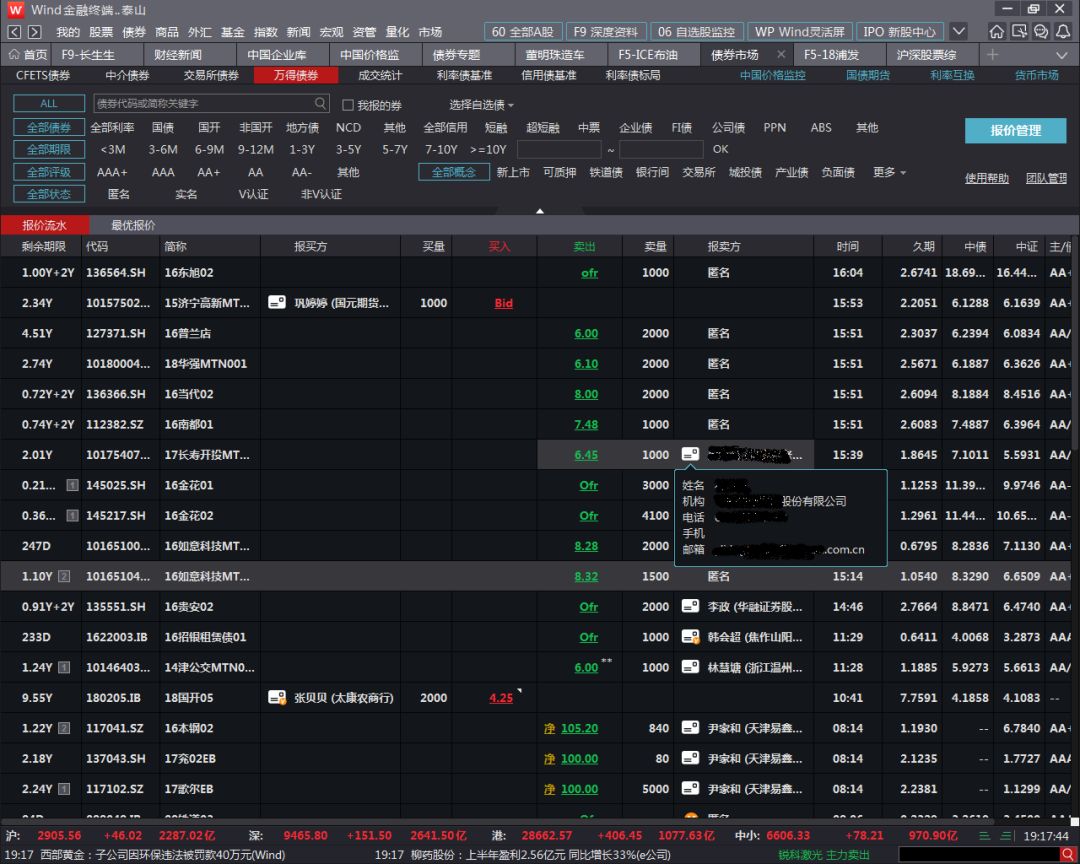
Task: Go forward with right arrow navigation icon
Action: coord(34,32)
